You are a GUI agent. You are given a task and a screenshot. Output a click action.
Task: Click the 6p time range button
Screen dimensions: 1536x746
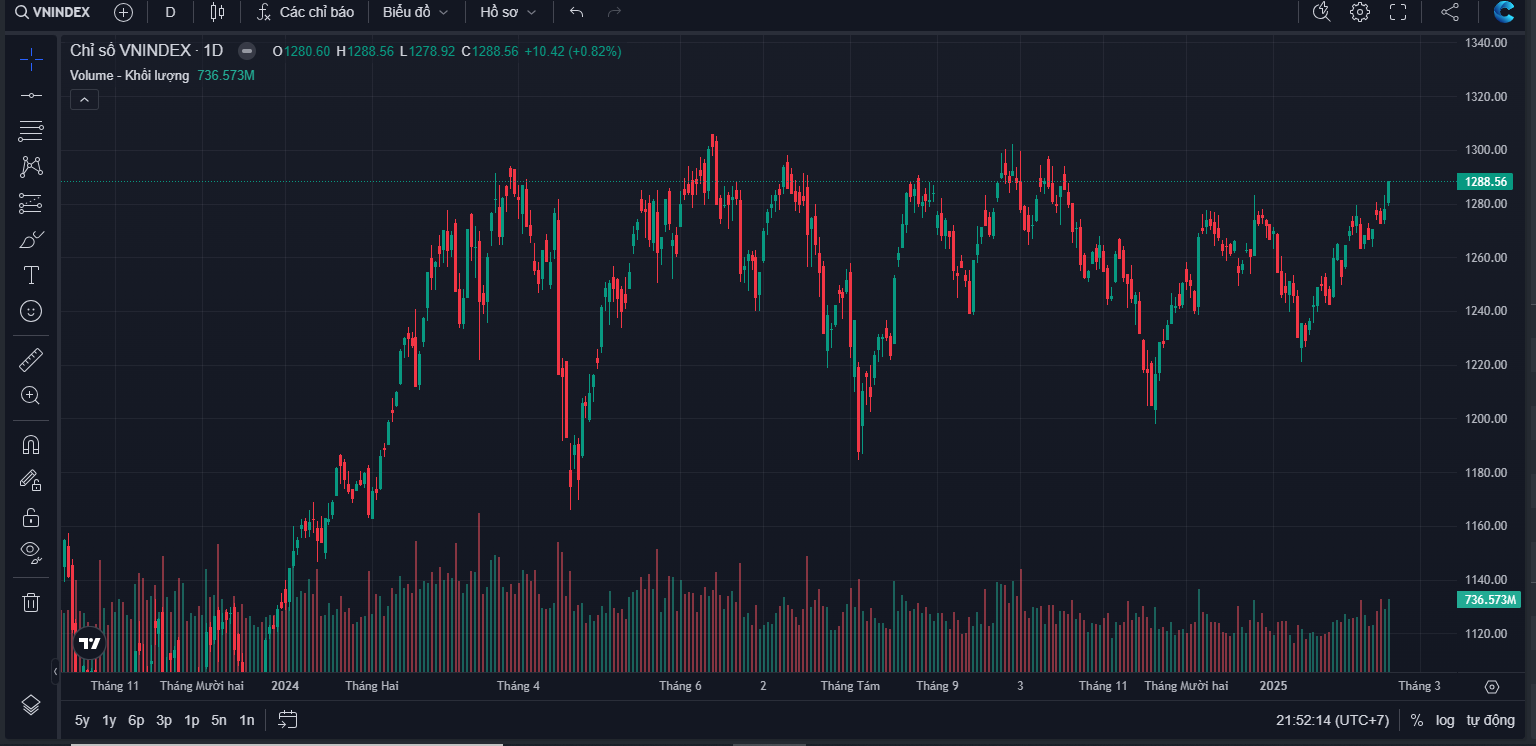136,720
